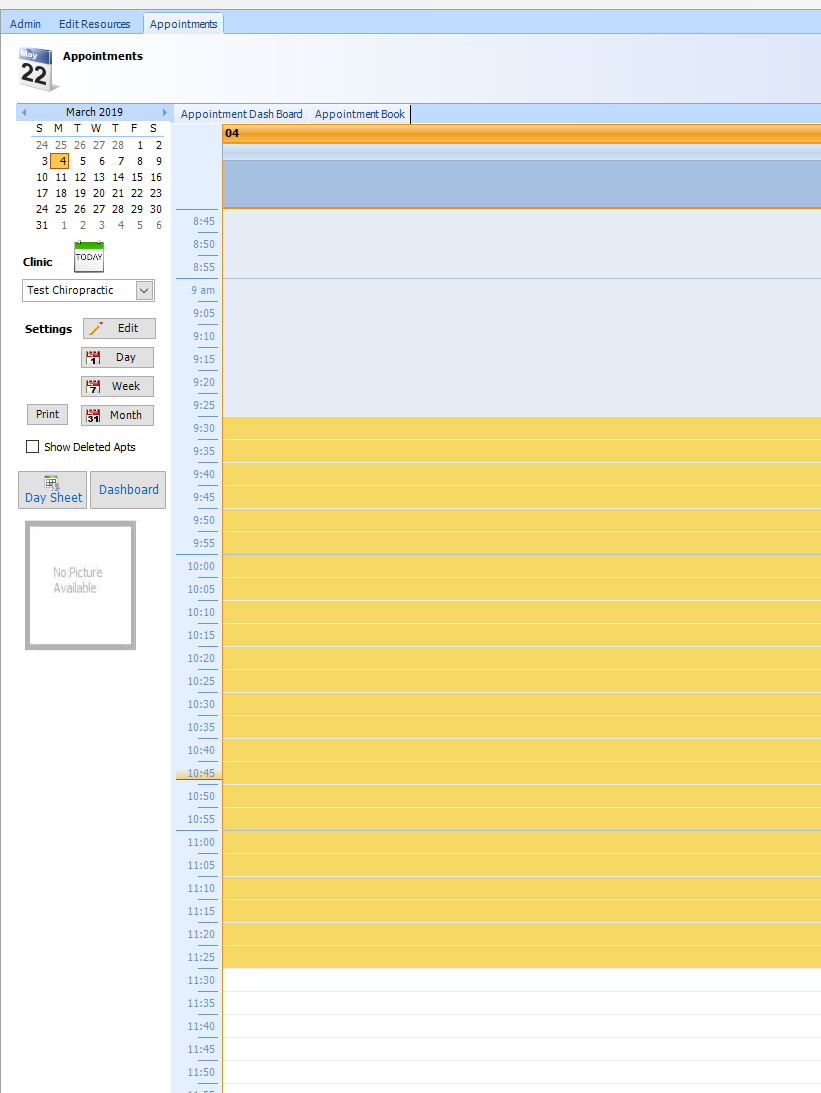
Task: Open the Edit Resources tab
Action: pyautogui.click(x=94, y=24)
